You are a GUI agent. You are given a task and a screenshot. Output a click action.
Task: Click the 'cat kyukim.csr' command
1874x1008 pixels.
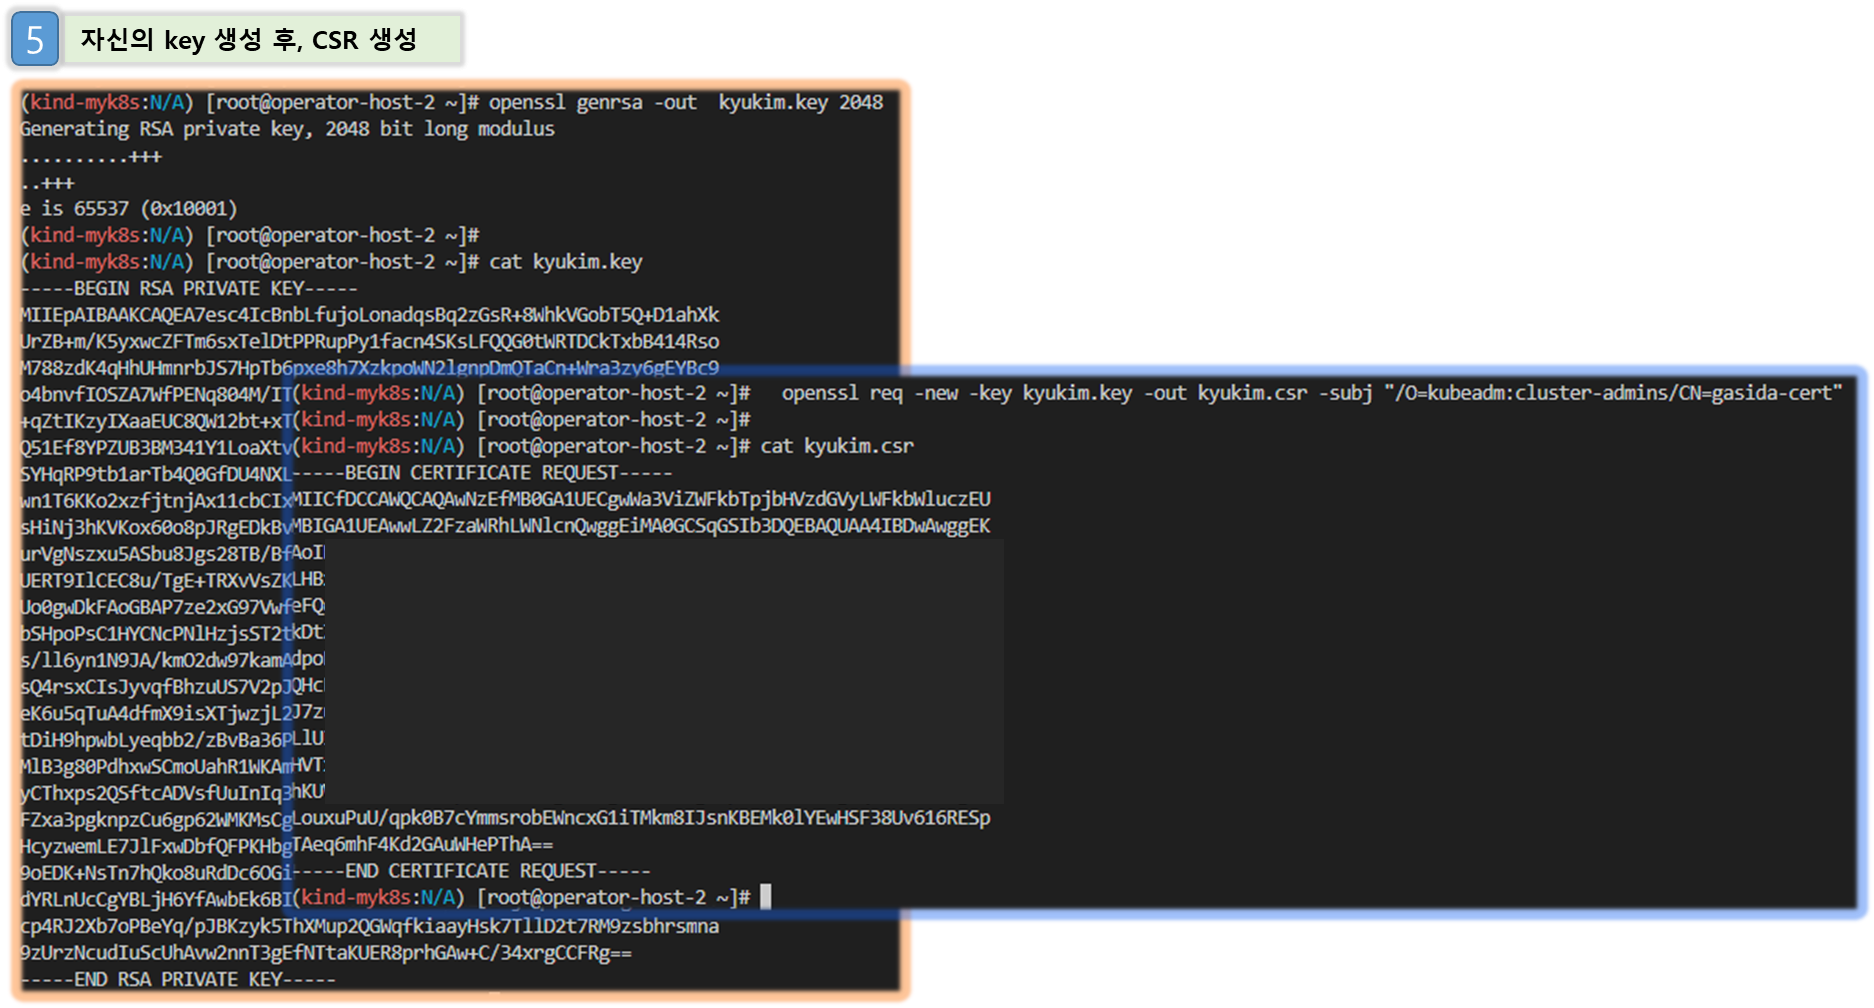tap(837, 446)
